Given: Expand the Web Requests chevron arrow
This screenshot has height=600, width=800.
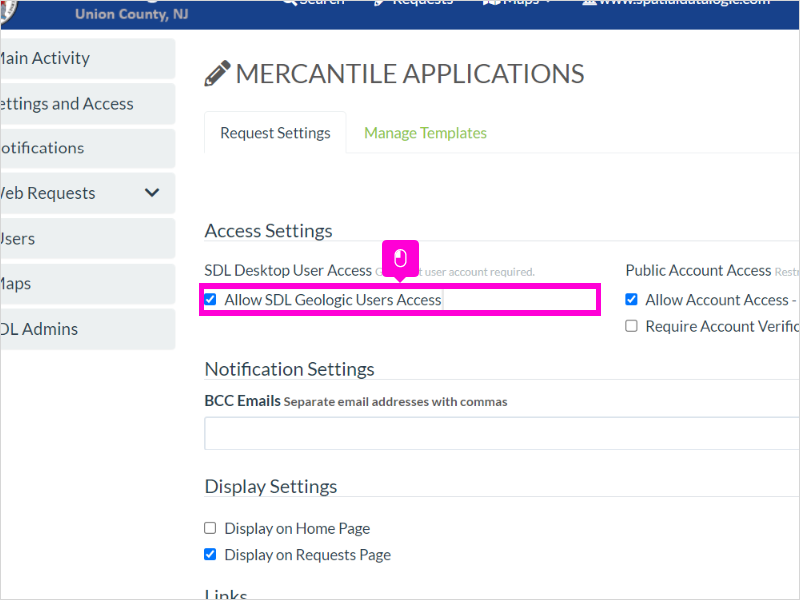Looking at the screenshot, I should pyautogui.click(x=152, y=193).
